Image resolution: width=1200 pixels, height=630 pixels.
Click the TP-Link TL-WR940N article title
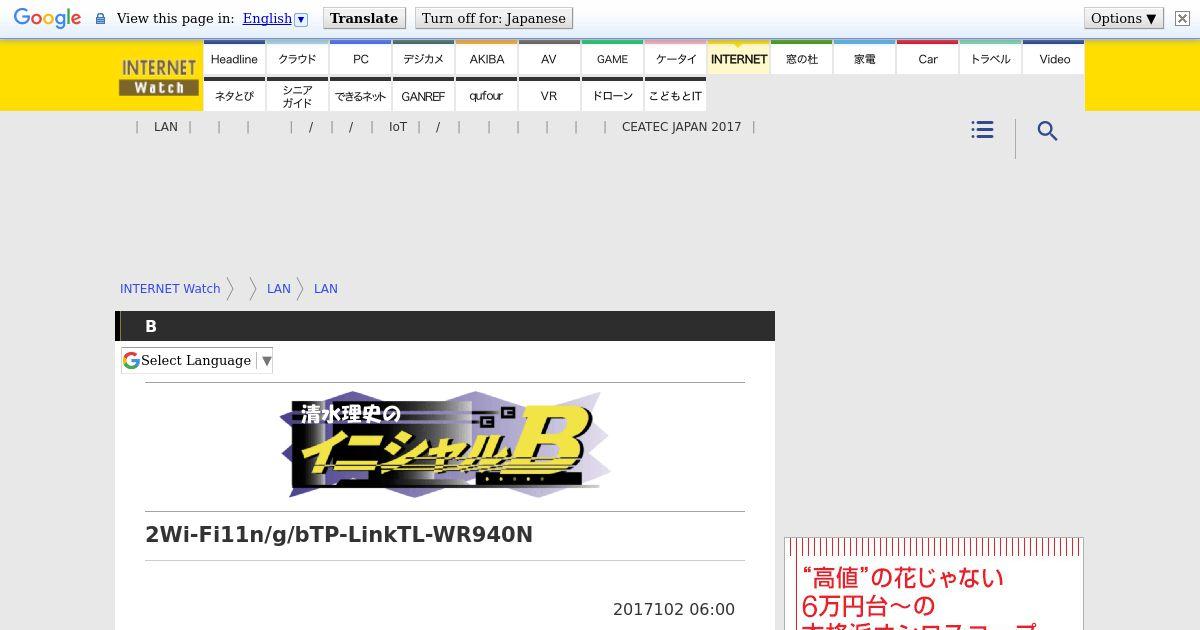[339, 535]
